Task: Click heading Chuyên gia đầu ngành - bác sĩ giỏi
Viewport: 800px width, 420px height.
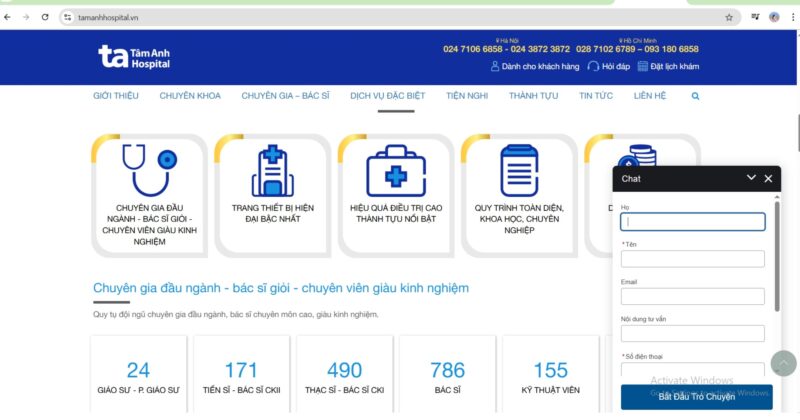Action: point(281,288)
